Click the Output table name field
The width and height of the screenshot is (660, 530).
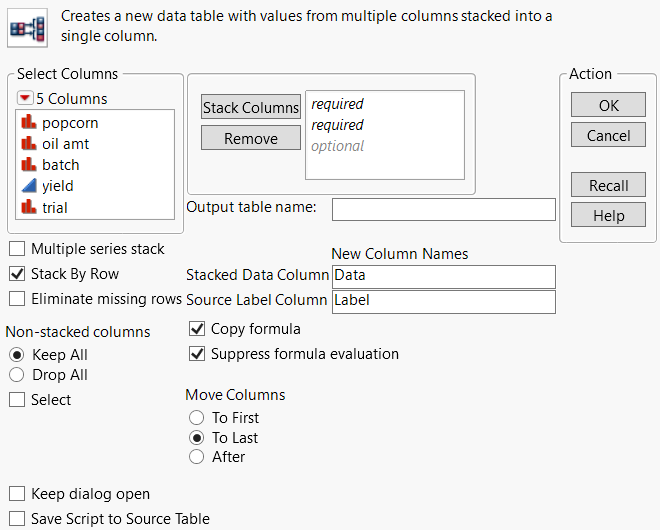pyautogui.click(x=443, y=209)
